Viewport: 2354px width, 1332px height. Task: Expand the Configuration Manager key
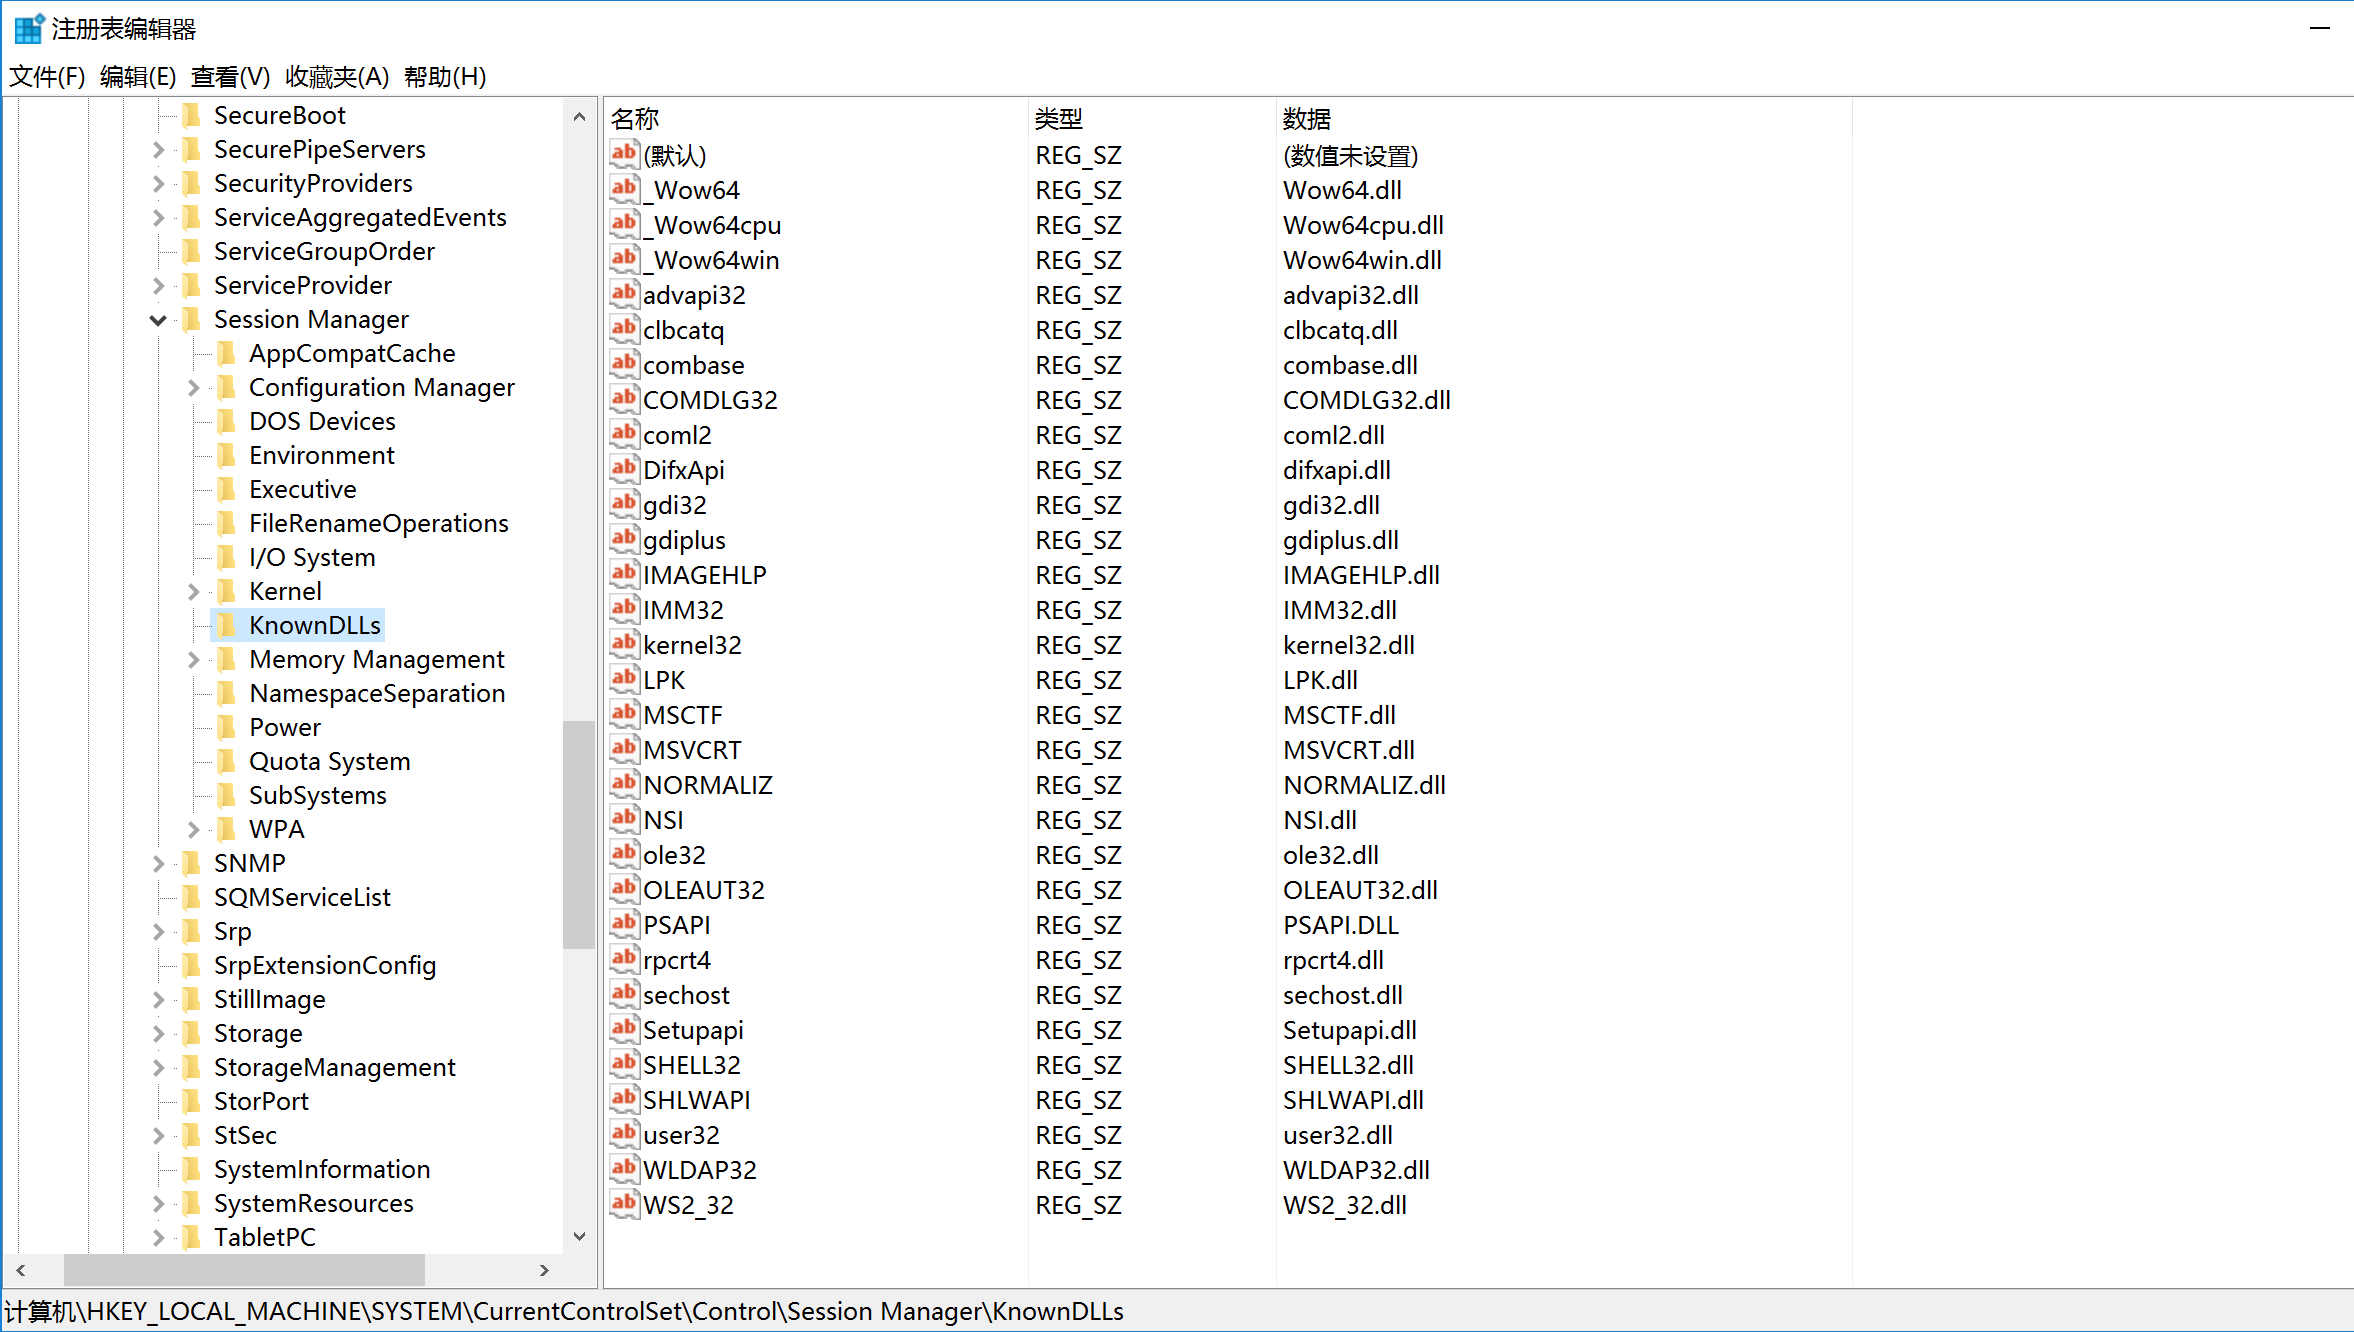194,388
